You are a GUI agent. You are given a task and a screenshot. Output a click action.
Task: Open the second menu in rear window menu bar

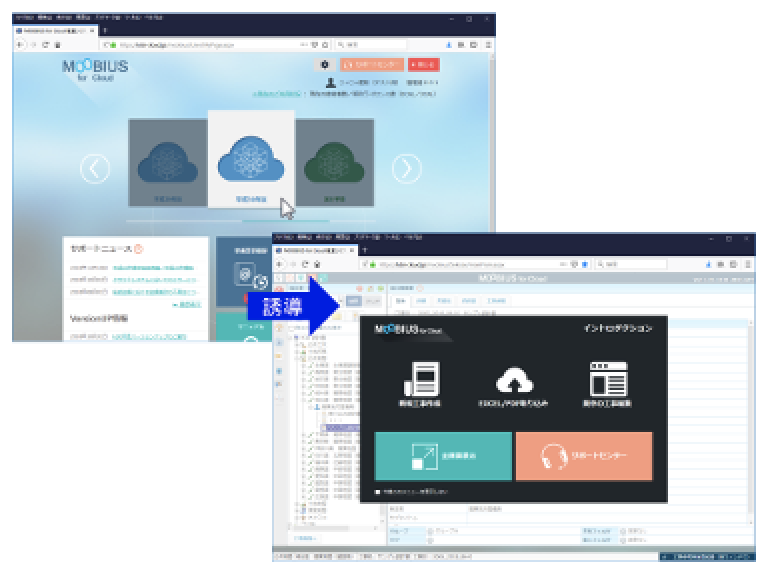[x=45, y=17]
